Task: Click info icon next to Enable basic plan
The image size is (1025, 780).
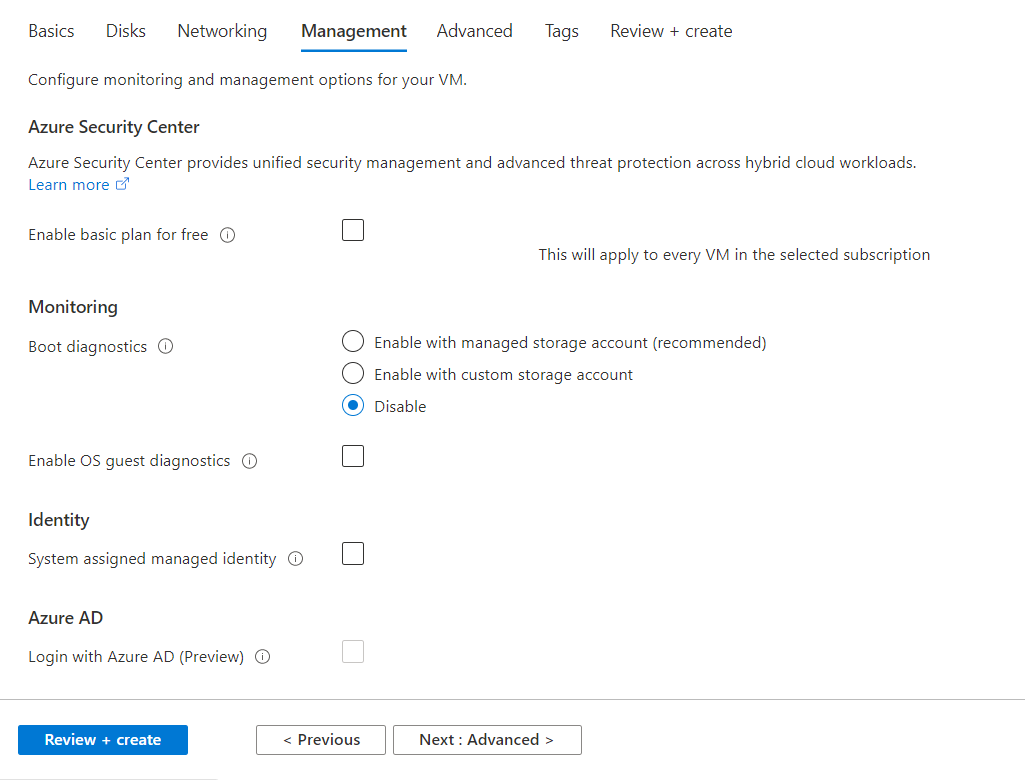Action: point(227,236)
